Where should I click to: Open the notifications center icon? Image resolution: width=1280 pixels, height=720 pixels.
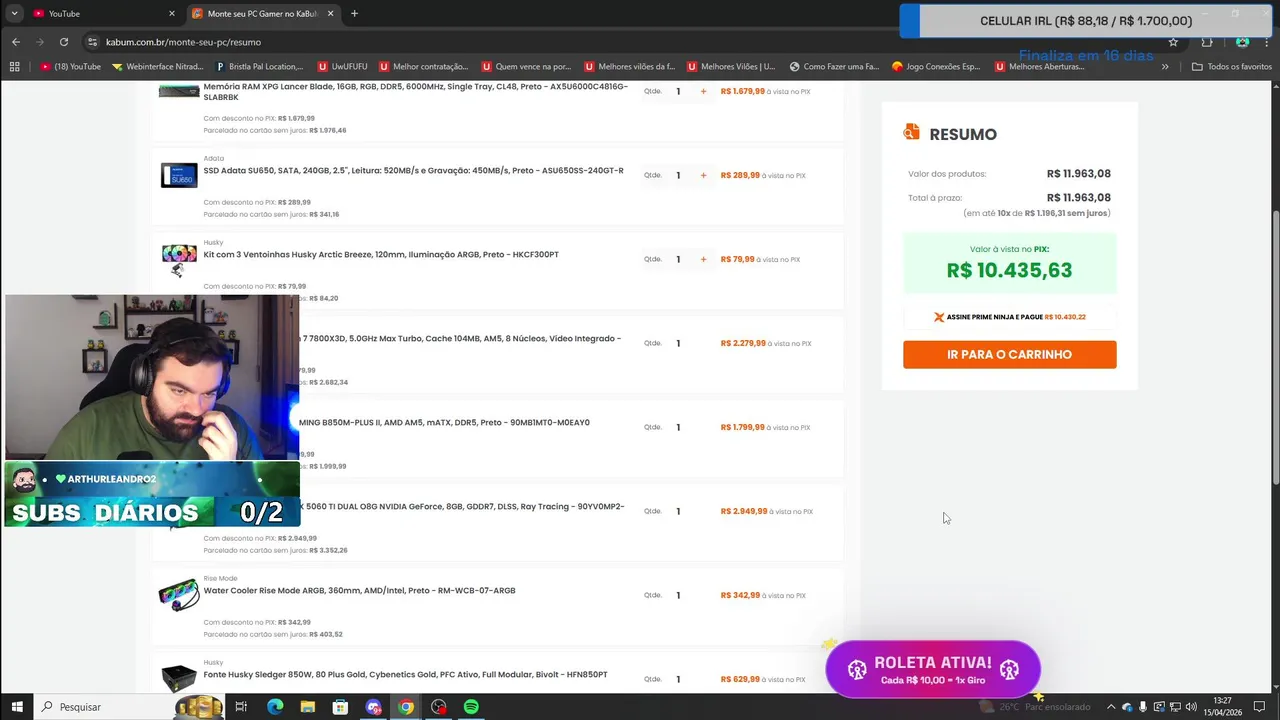pyautogui.click(x=1260, y=707)
